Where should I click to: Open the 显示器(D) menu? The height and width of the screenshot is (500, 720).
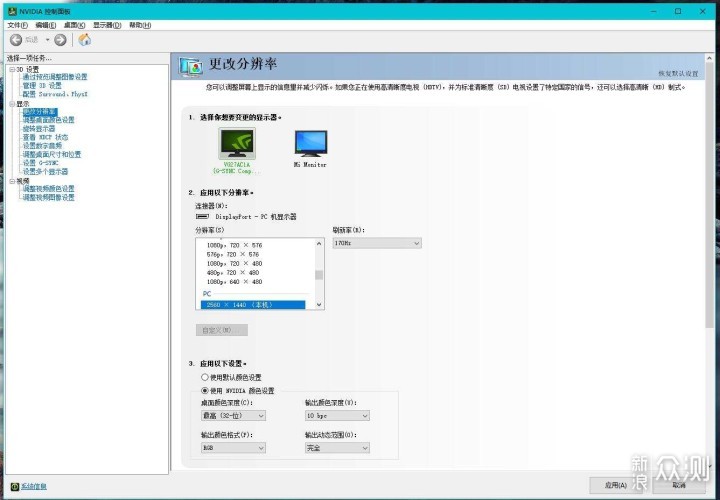click(107, 25)
